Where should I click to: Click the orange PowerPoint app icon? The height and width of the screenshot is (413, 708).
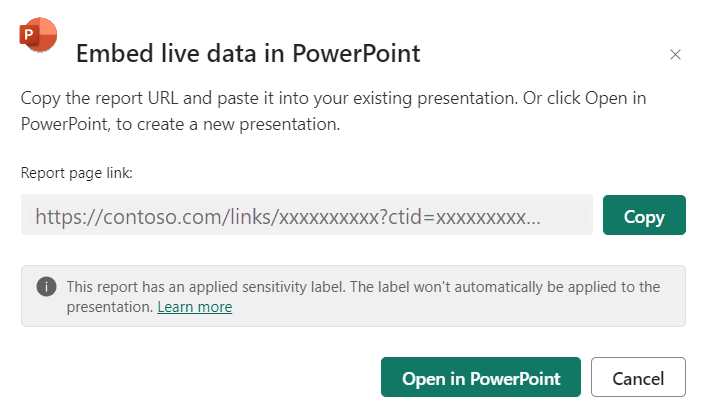tap(38, 37)
